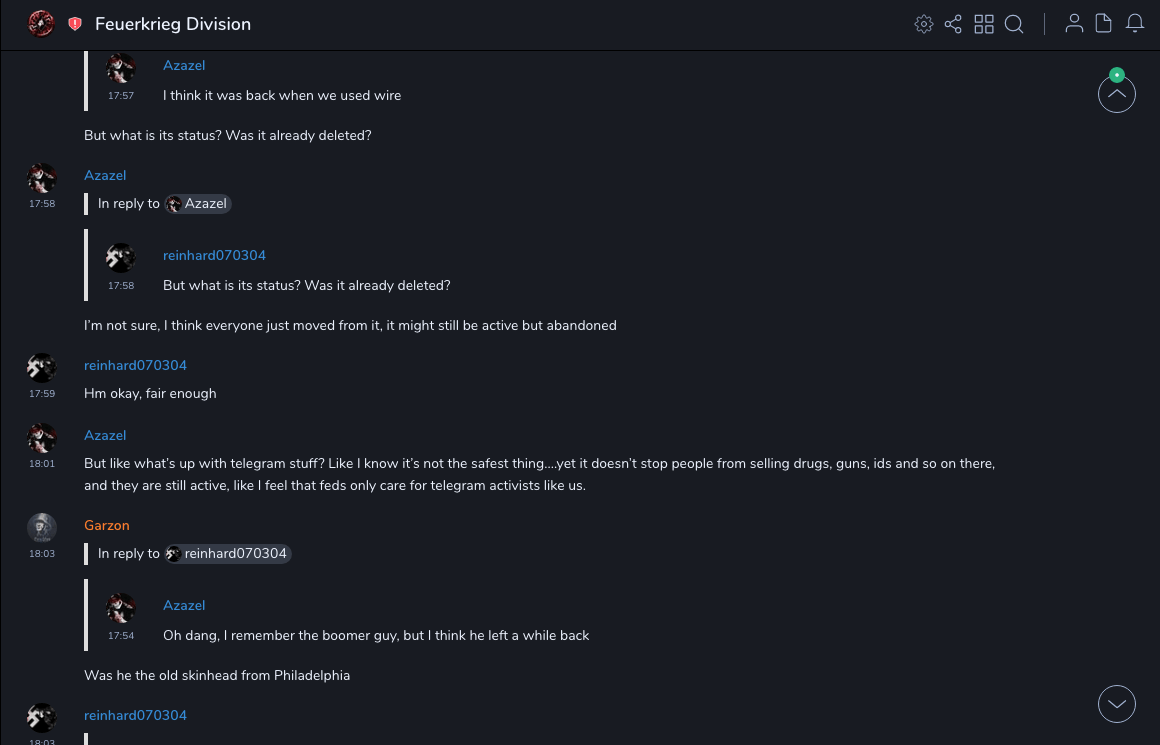
Task: Click the notifications bell icon
Action: (1135, 24)
